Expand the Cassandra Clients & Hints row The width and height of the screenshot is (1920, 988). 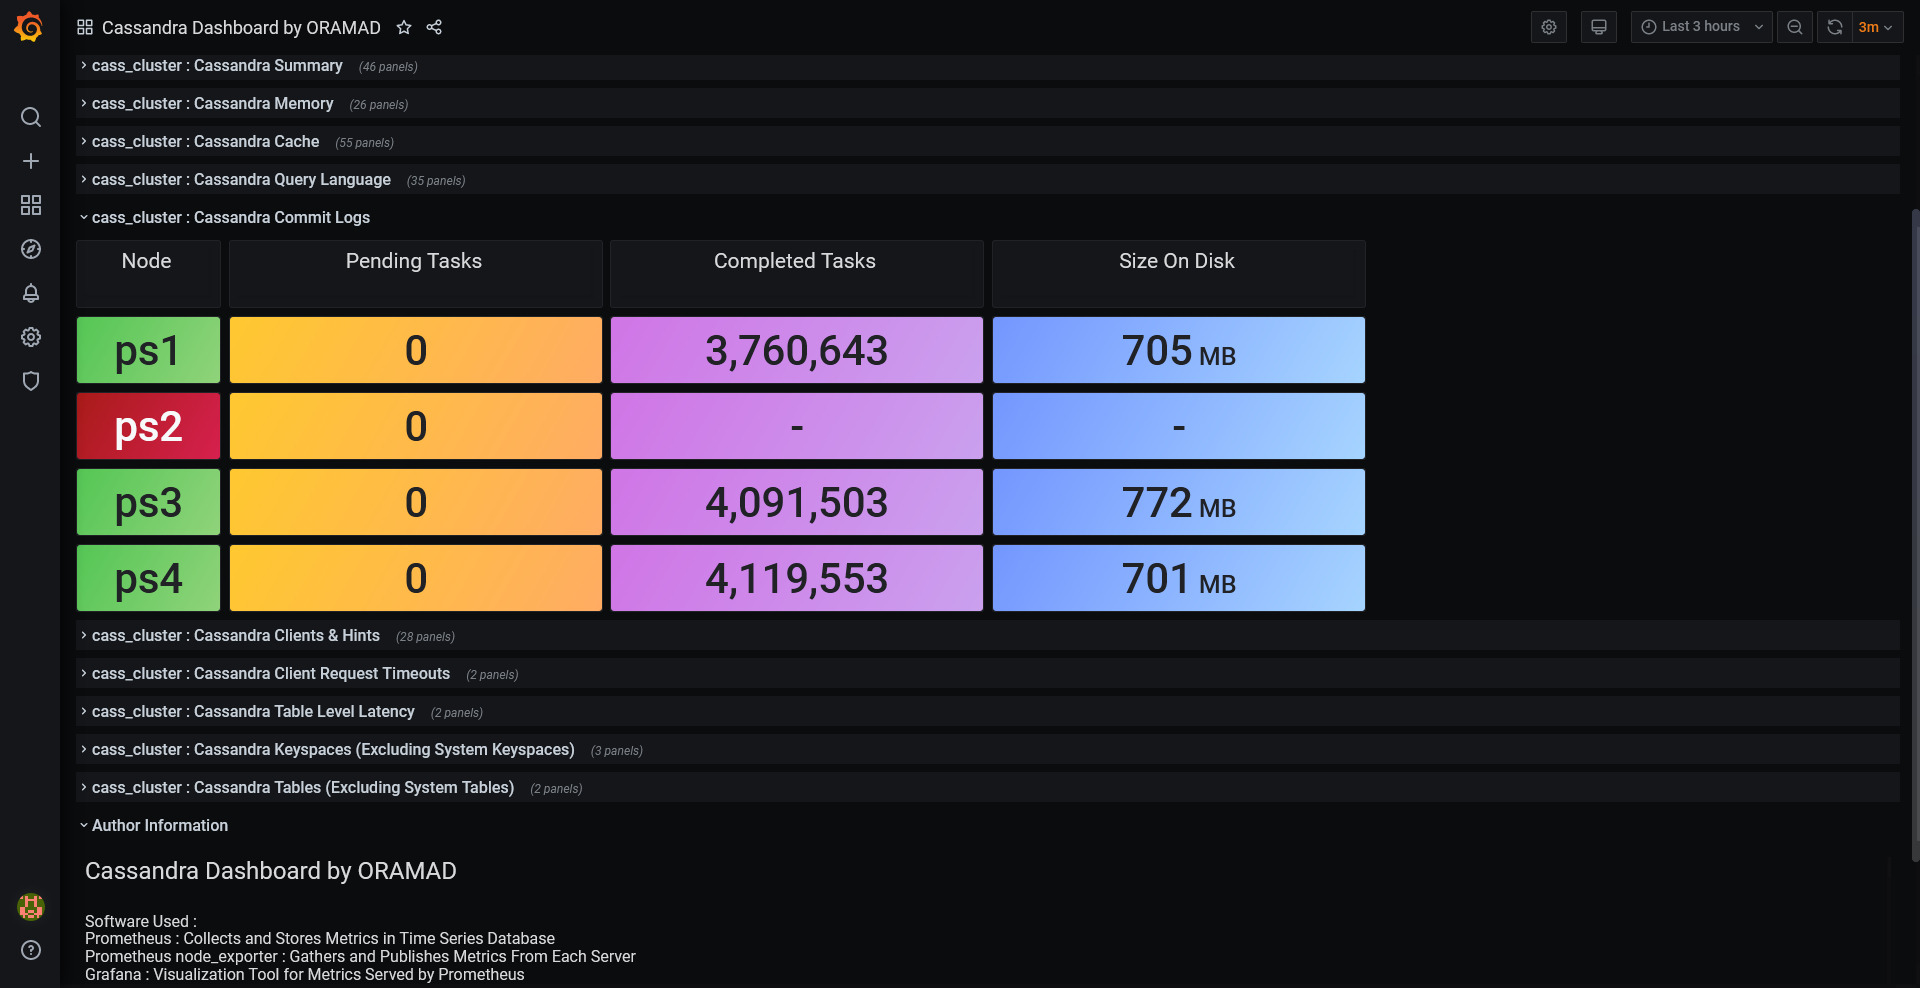pyautogui.click(x=236, y=636)
